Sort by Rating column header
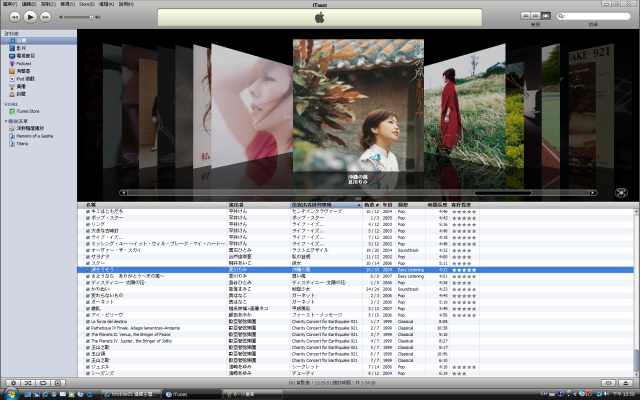The height and width of the screenshot is (400, 640). pos(464,205)
